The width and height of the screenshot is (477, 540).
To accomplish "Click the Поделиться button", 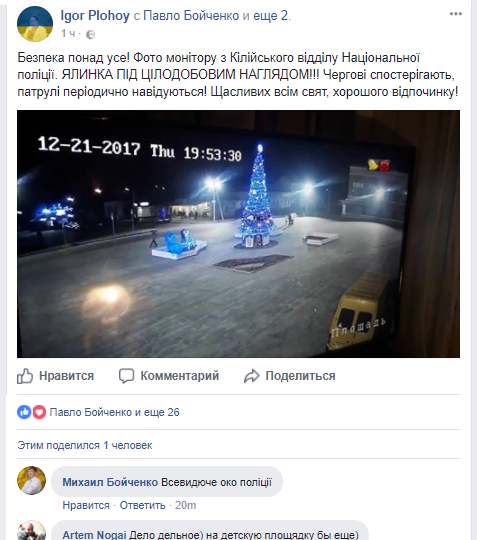I will tap(289, 376).
